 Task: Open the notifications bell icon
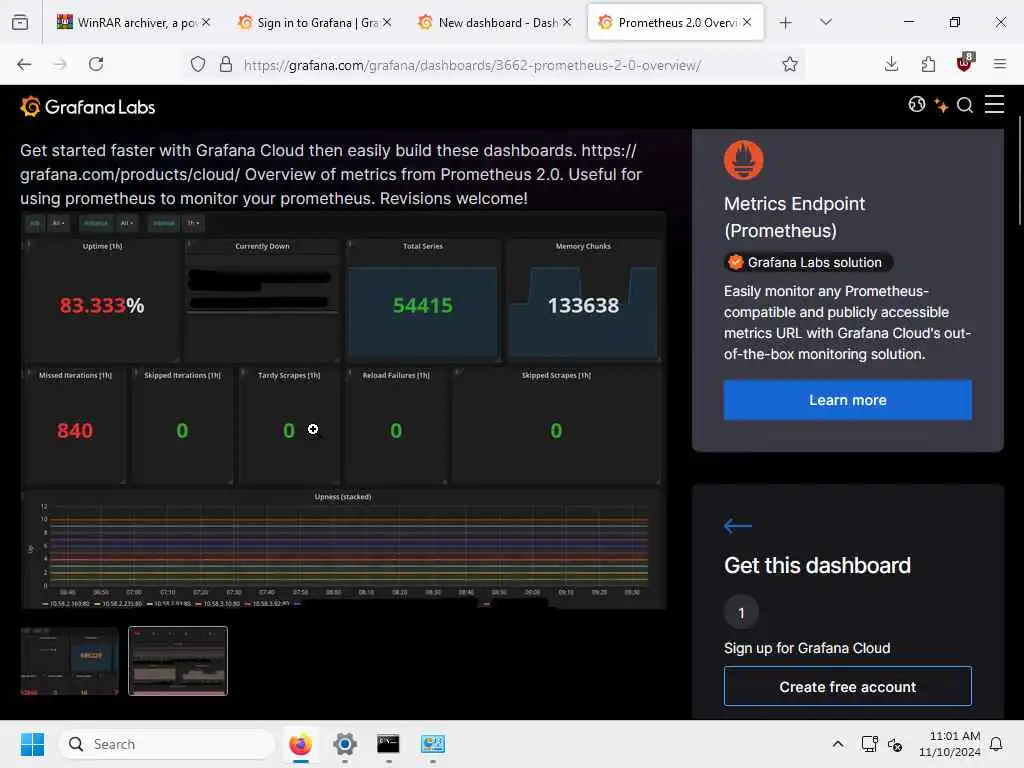coord(996,744)
